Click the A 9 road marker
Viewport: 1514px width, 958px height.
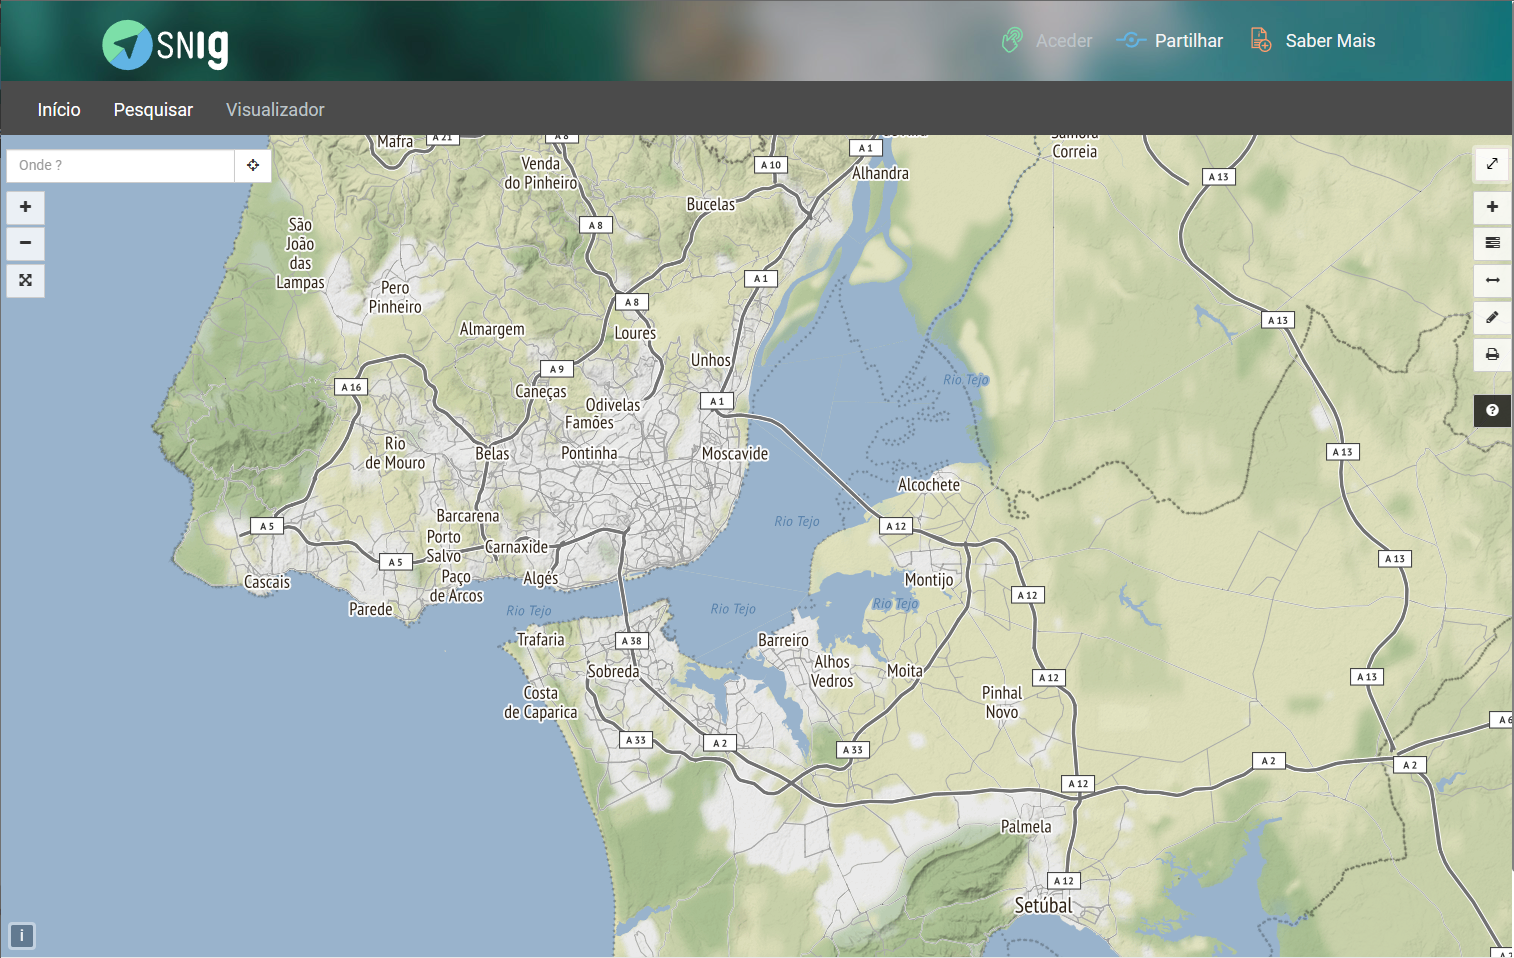tap(557, 369)
